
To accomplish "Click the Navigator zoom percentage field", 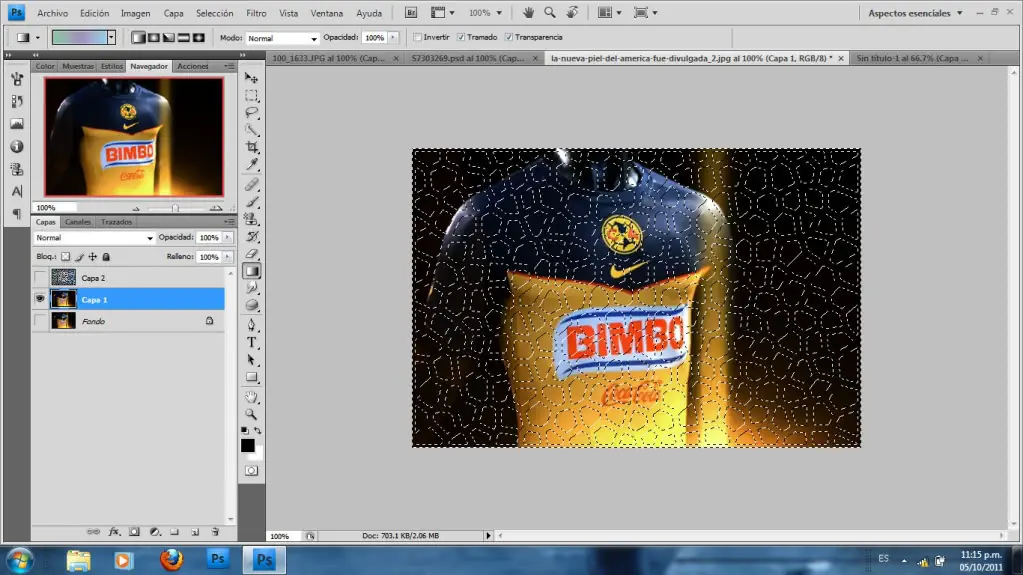I will point(55,208).
